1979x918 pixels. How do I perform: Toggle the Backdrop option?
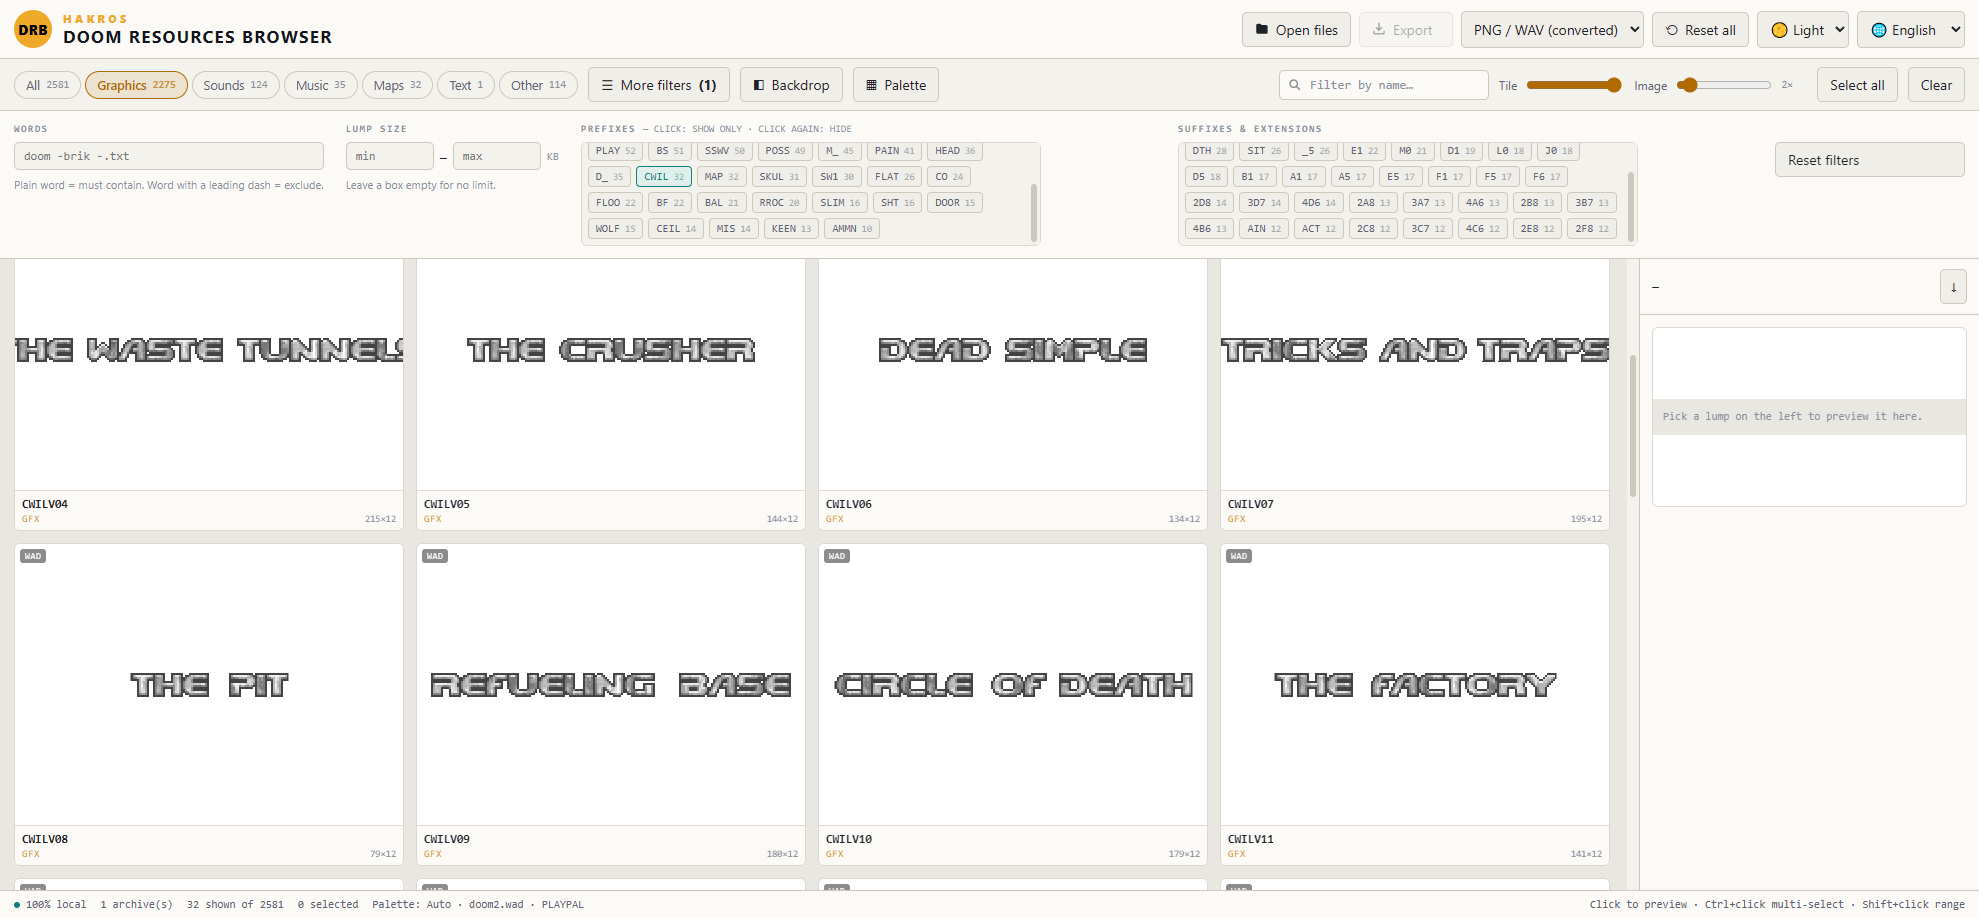pos(791,85)
